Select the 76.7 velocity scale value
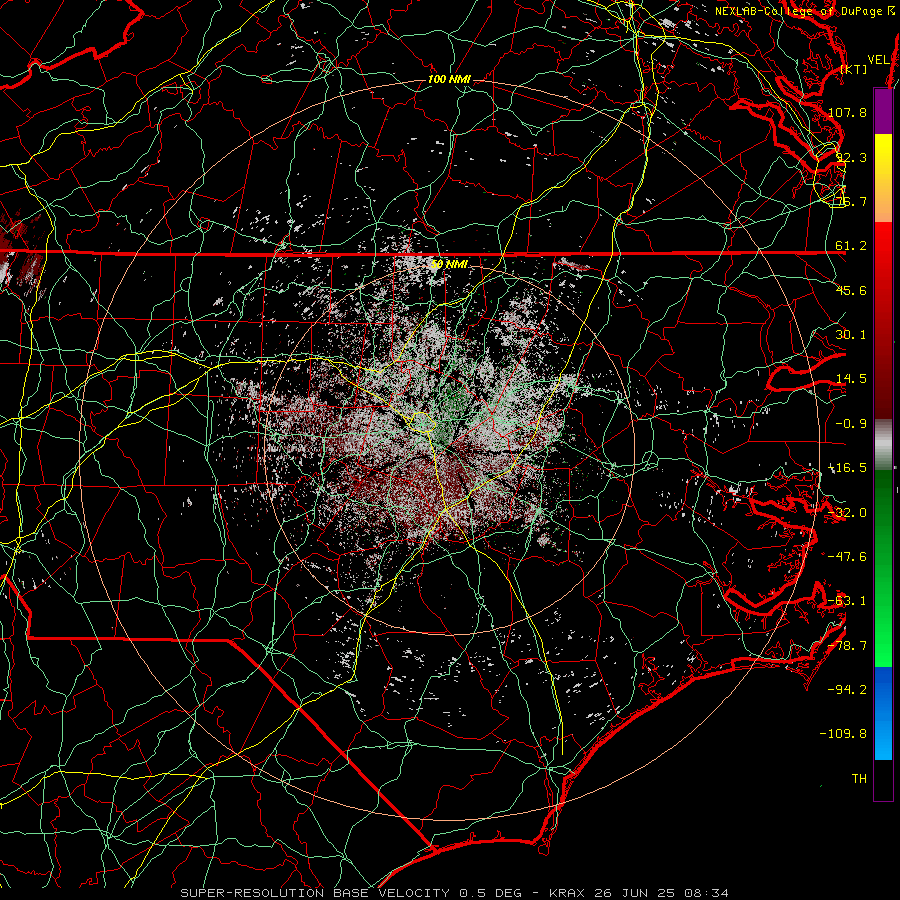 point(851,201)
